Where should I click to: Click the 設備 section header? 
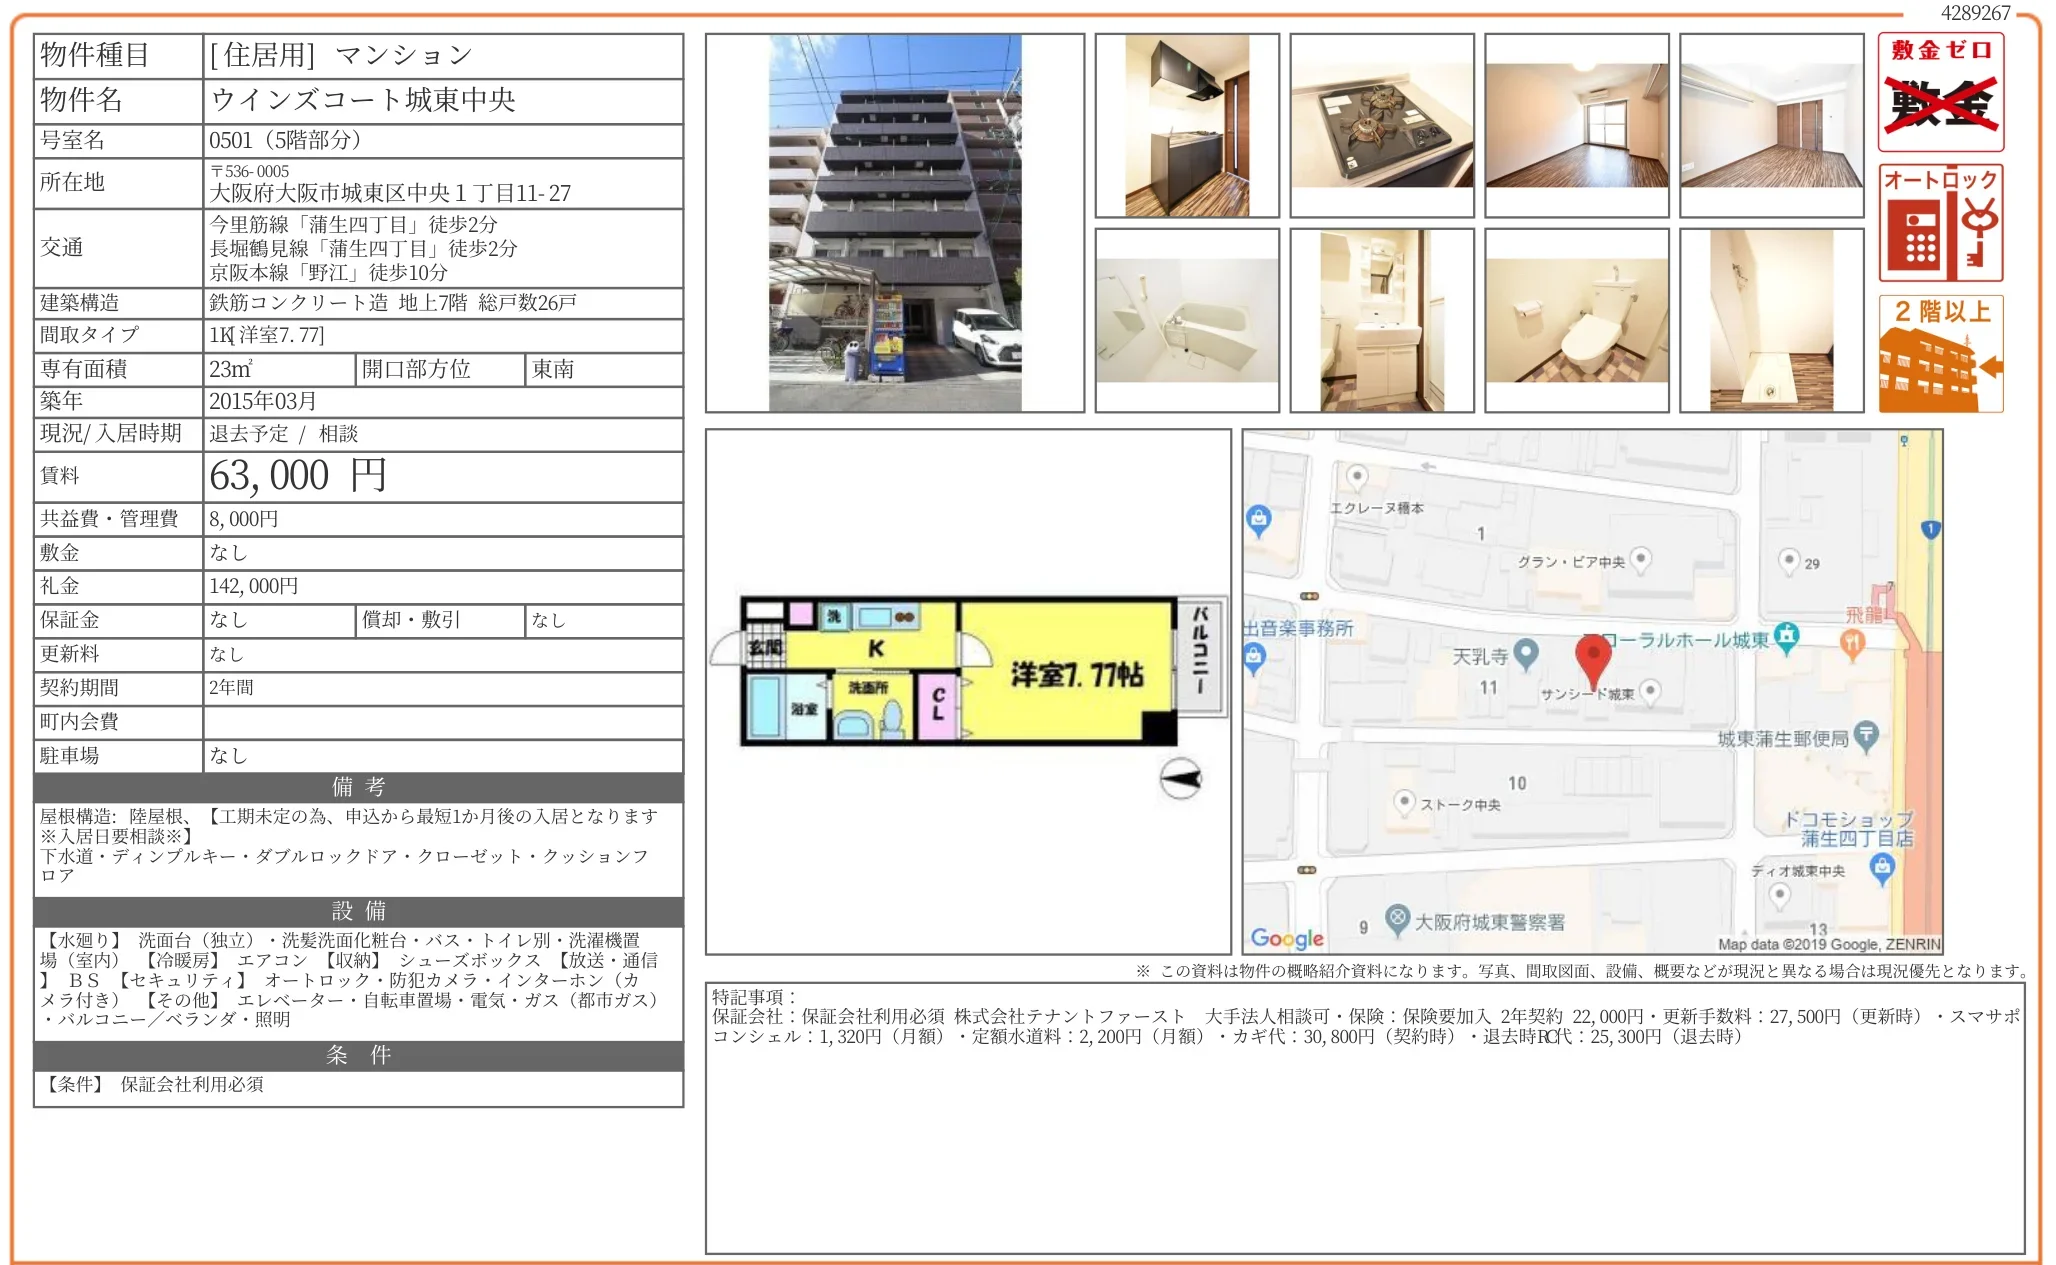(x=358, y=911)
